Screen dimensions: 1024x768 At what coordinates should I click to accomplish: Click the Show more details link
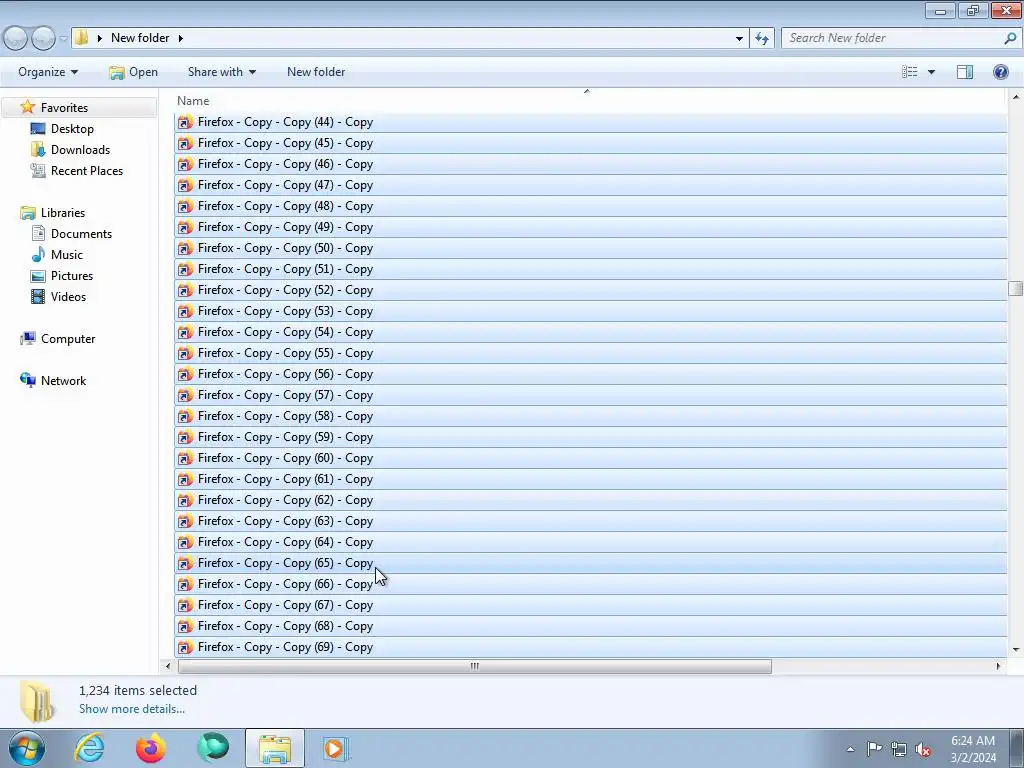tap(132, 709)
